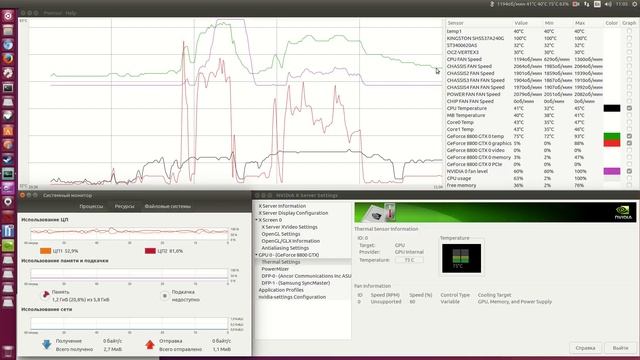Enable graph checkbox for CPU usage

click(x=629, y=178)
